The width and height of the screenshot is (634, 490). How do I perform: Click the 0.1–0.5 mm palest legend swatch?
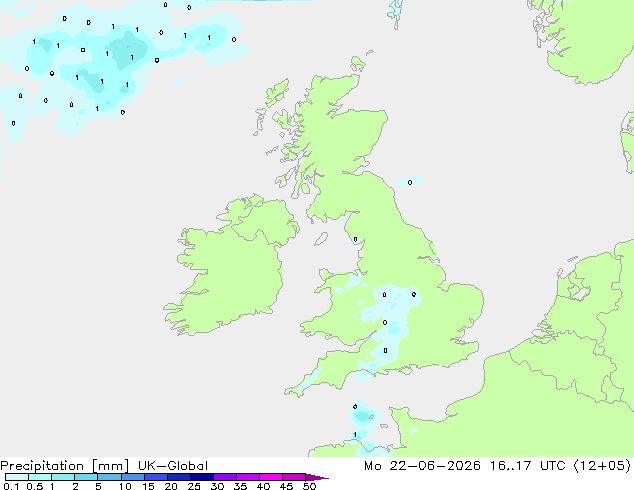coord(17,477)
